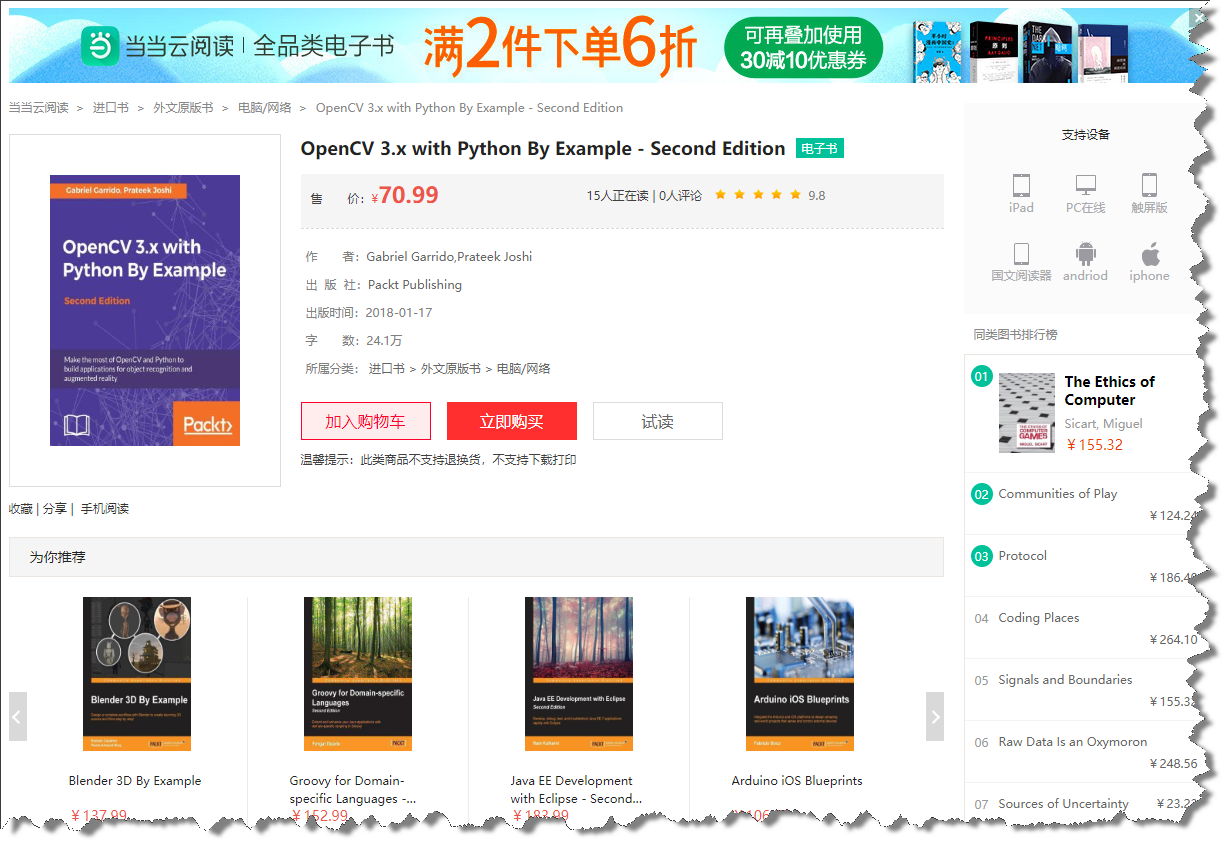Click 手机阅读 link below cover

pyautogui.click(x=105, y=508)
